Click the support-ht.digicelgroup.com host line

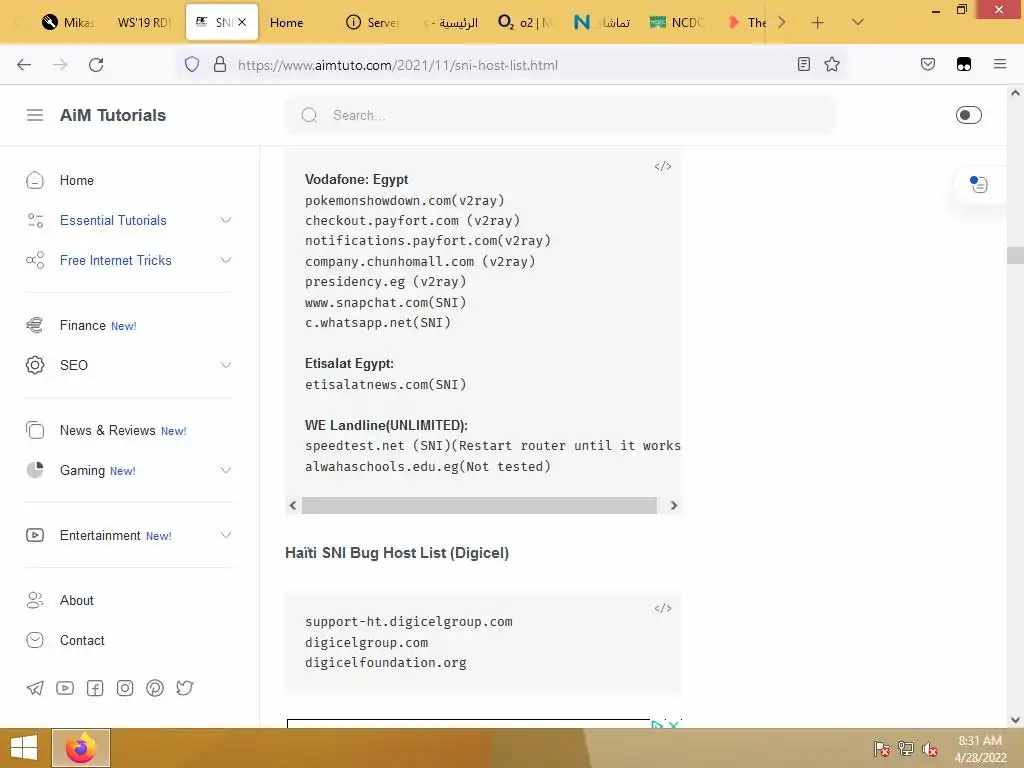pyautogui.click(x=409, y=622)
